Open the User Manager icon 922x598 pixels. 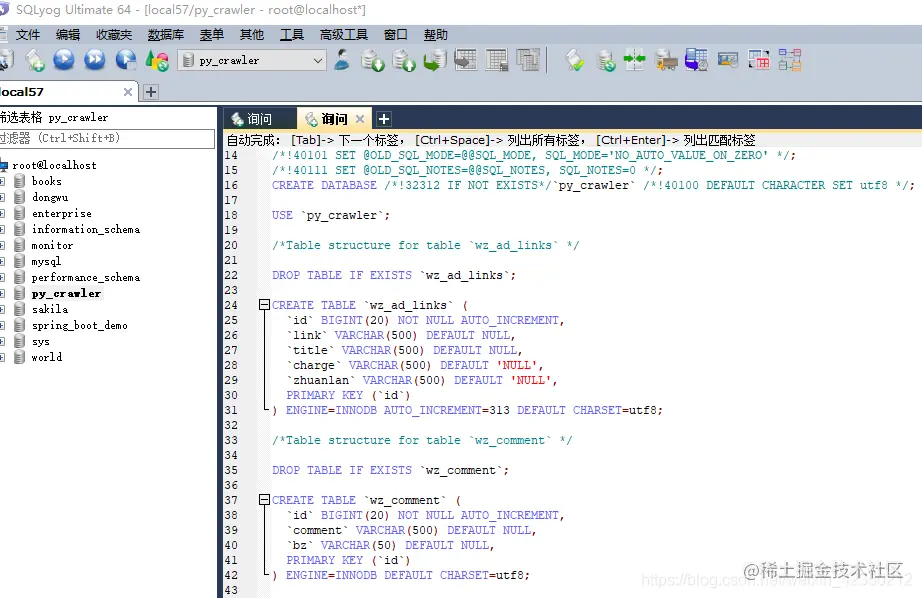[x=343, y=60]
